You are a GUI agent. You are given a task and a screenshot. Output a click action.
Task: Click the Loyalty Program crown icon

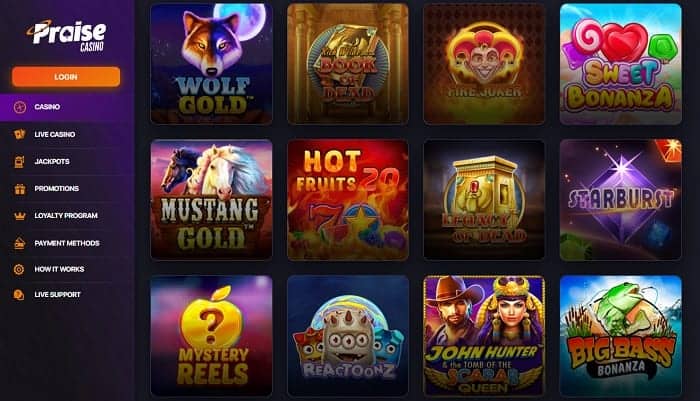tap(20, 216)
